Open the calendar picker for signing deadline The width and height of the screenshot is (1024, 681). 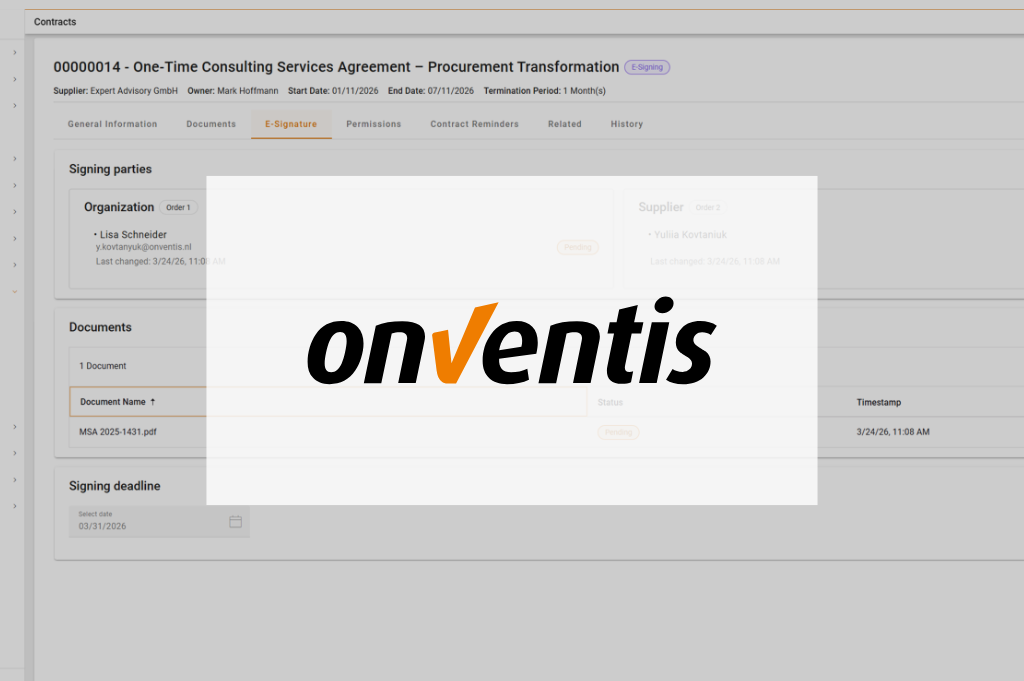click(235, 522)
